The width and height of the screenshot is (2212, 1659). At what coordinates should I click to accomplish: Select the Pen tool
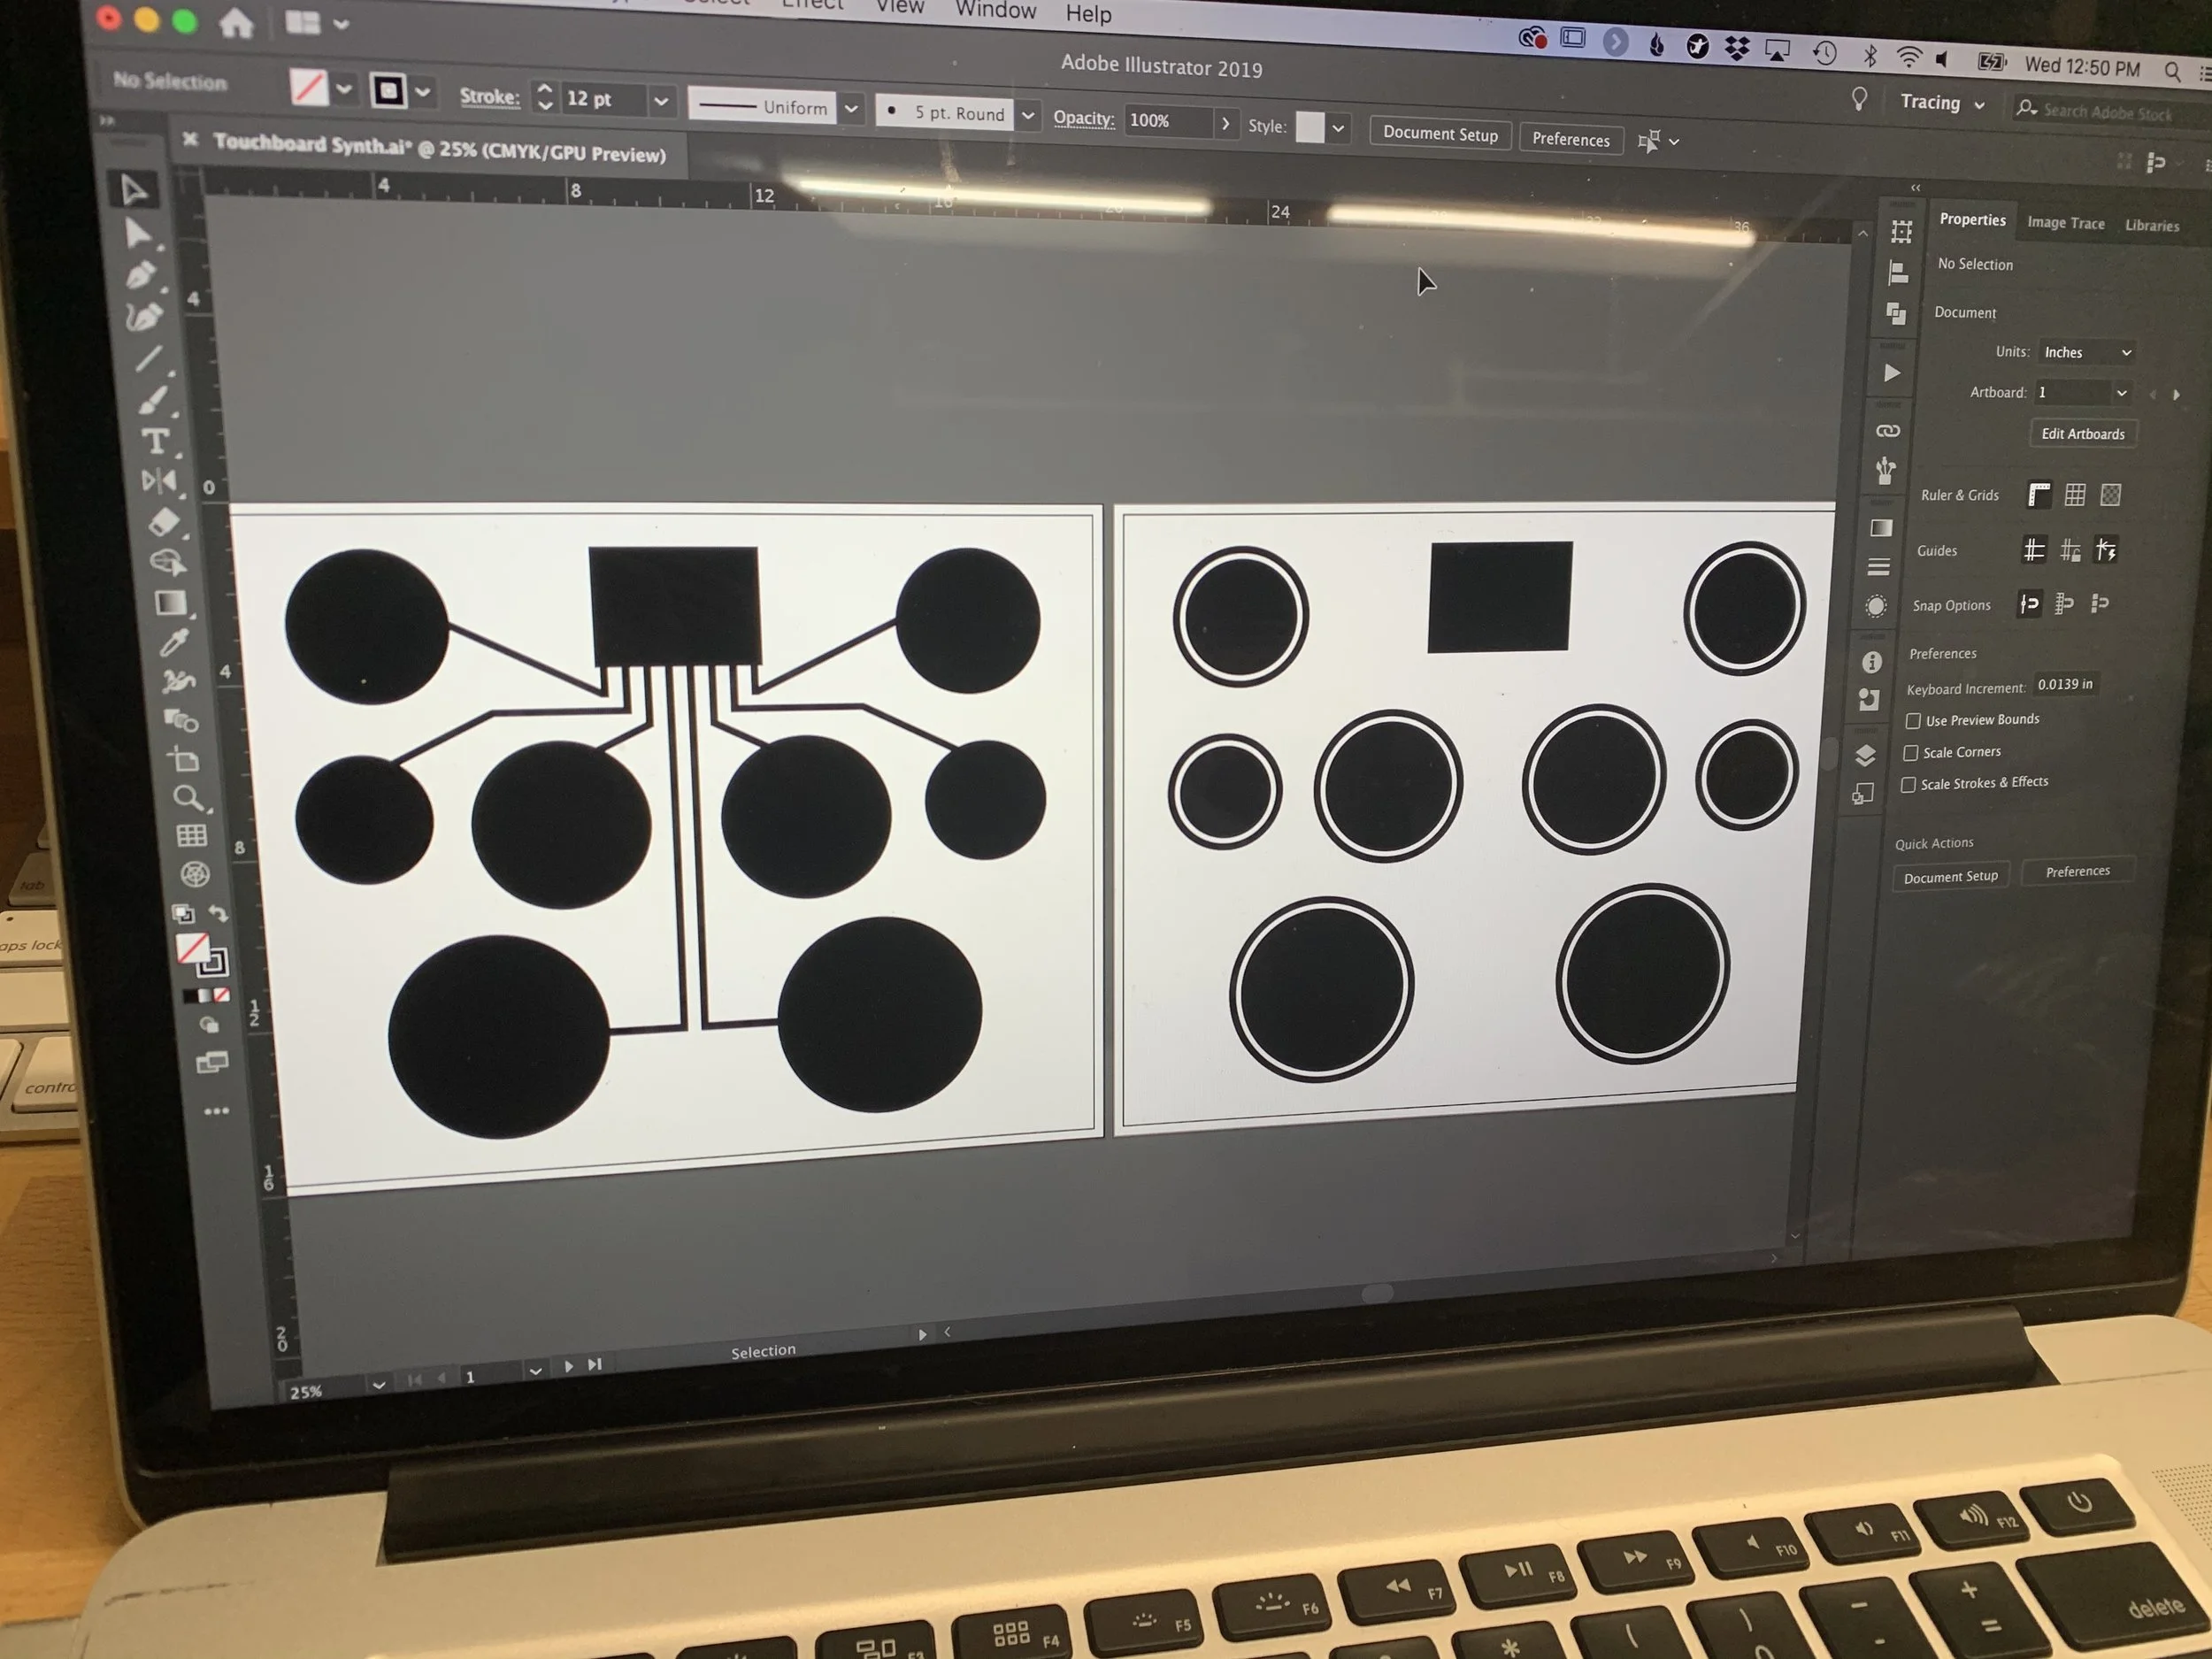141,275
